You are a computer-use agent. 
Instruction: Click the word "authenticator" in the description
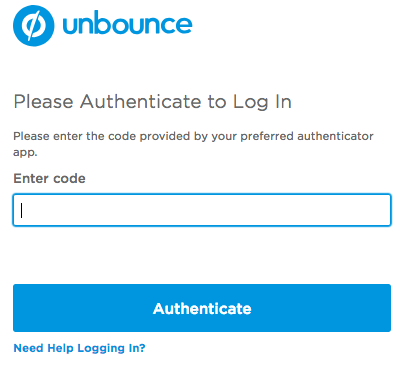pos(335,136)
